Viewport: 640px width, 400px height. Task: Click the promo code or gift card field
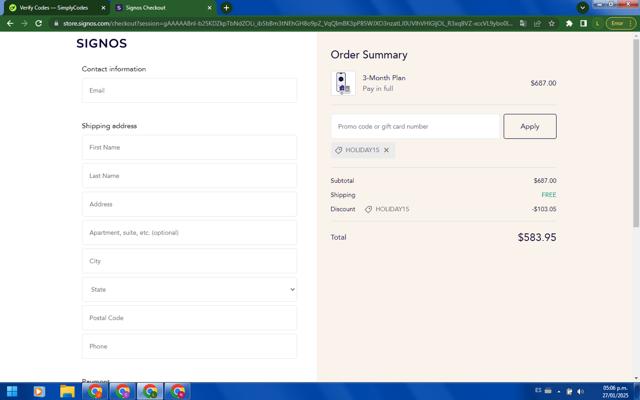(415, 127)
